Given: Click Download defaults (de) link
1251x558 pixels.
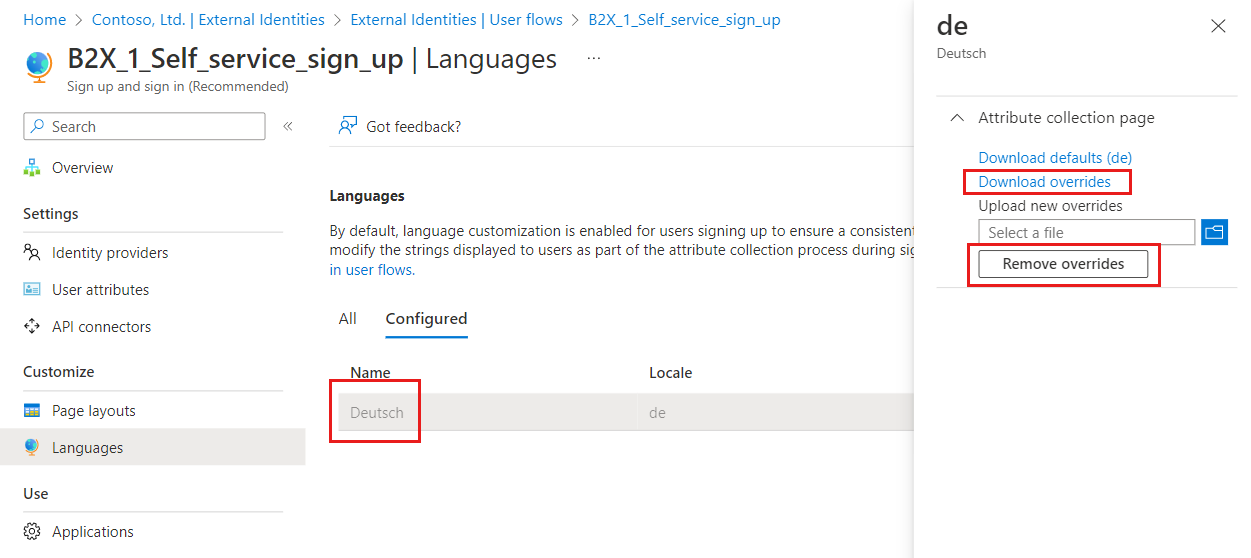Looking at the screenshot, I should tap(1055, 158).
